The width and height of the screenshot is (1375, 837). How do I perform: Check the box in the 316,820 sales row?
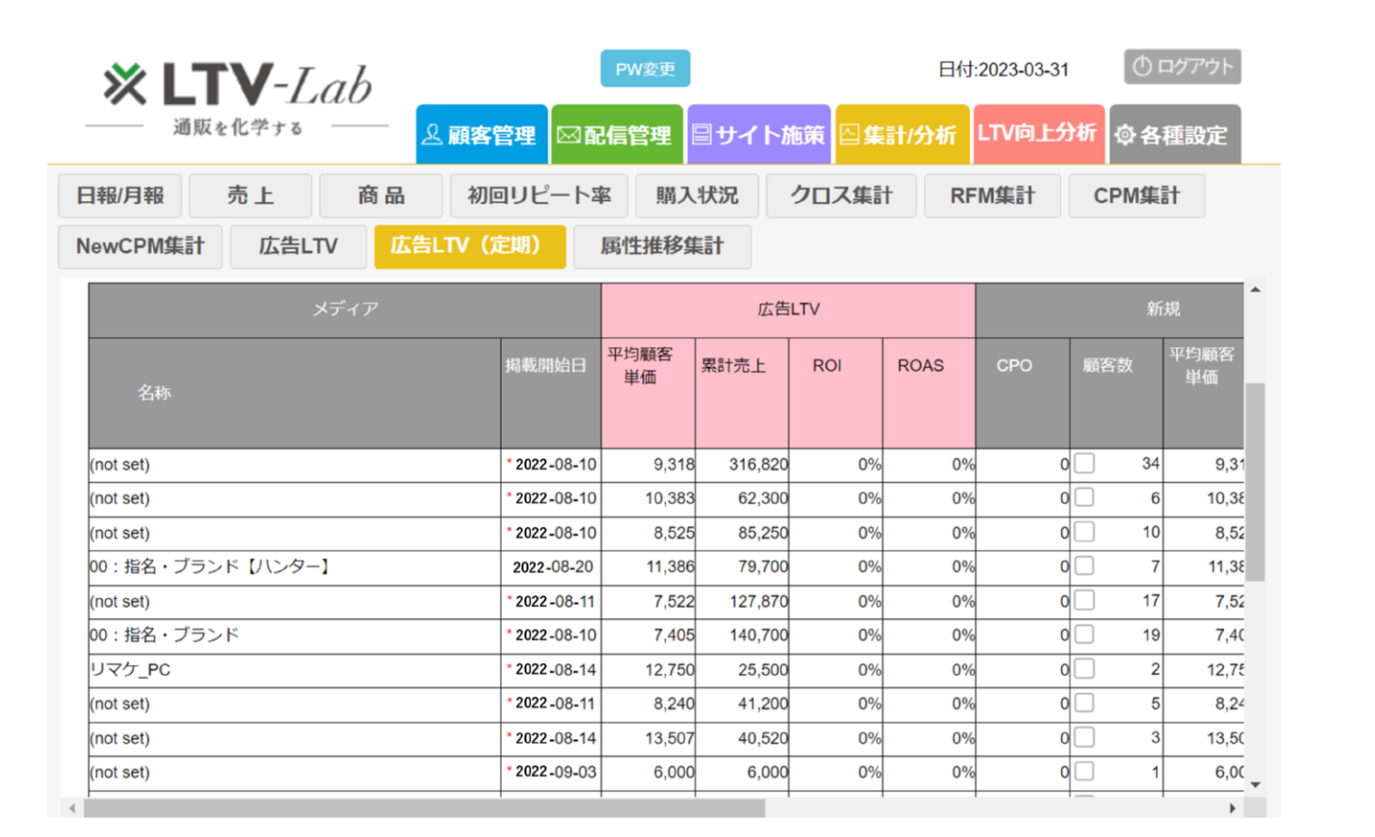click(1084, 464)
